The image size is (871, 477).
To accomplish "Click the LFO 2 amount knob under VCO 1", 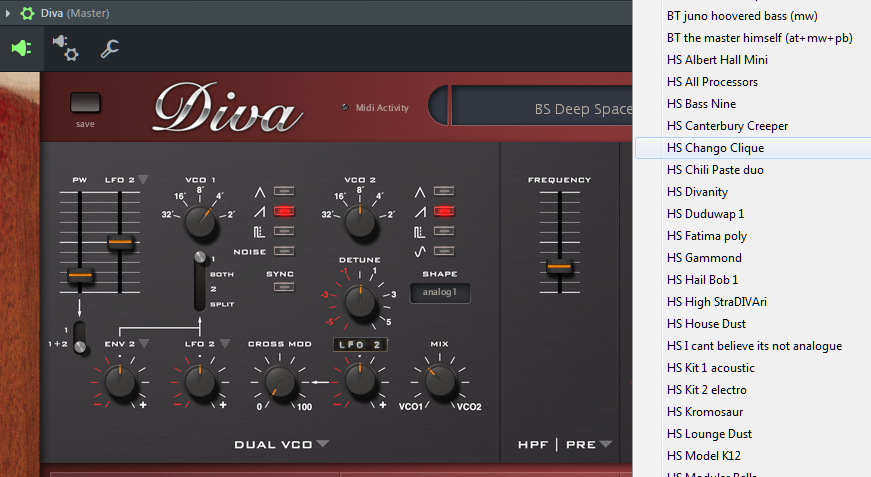I will [200, 382].
